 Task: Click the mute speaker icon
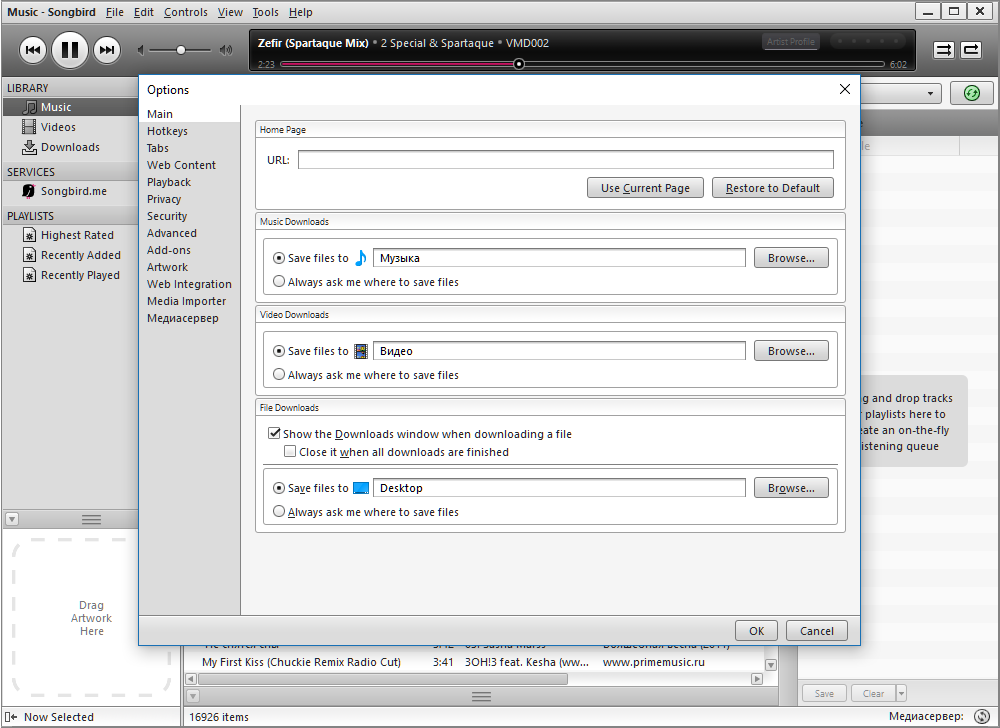[141, 50]
